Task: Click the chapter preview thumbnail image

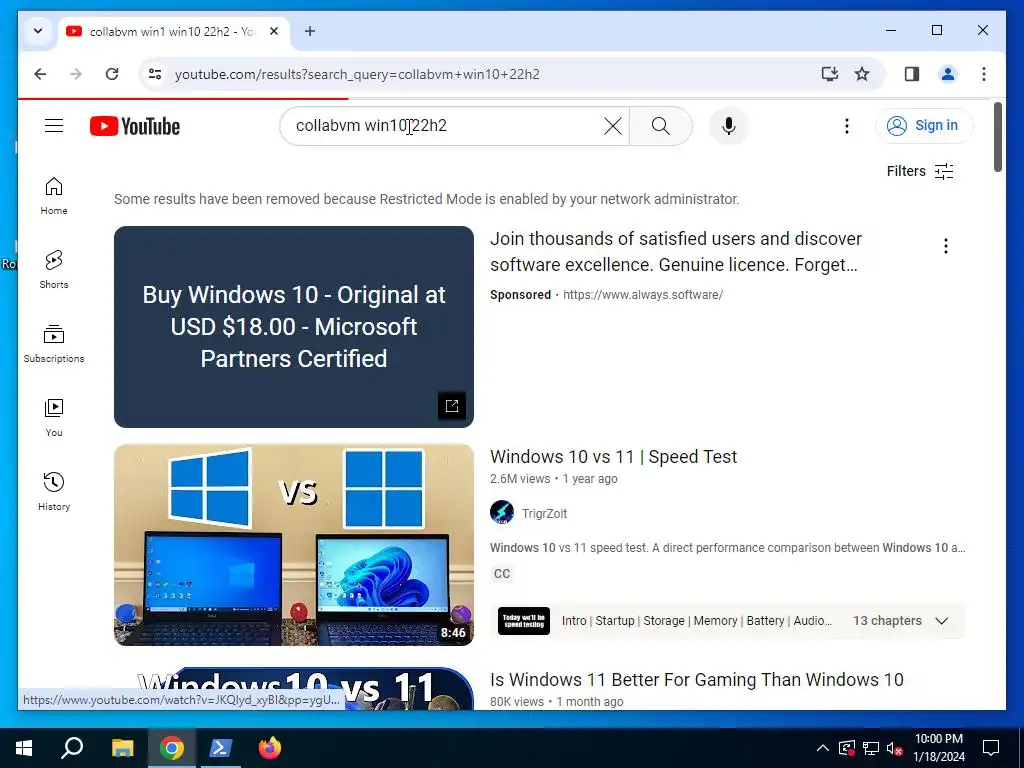Action: pyautogui.click(x=524, y=620)
